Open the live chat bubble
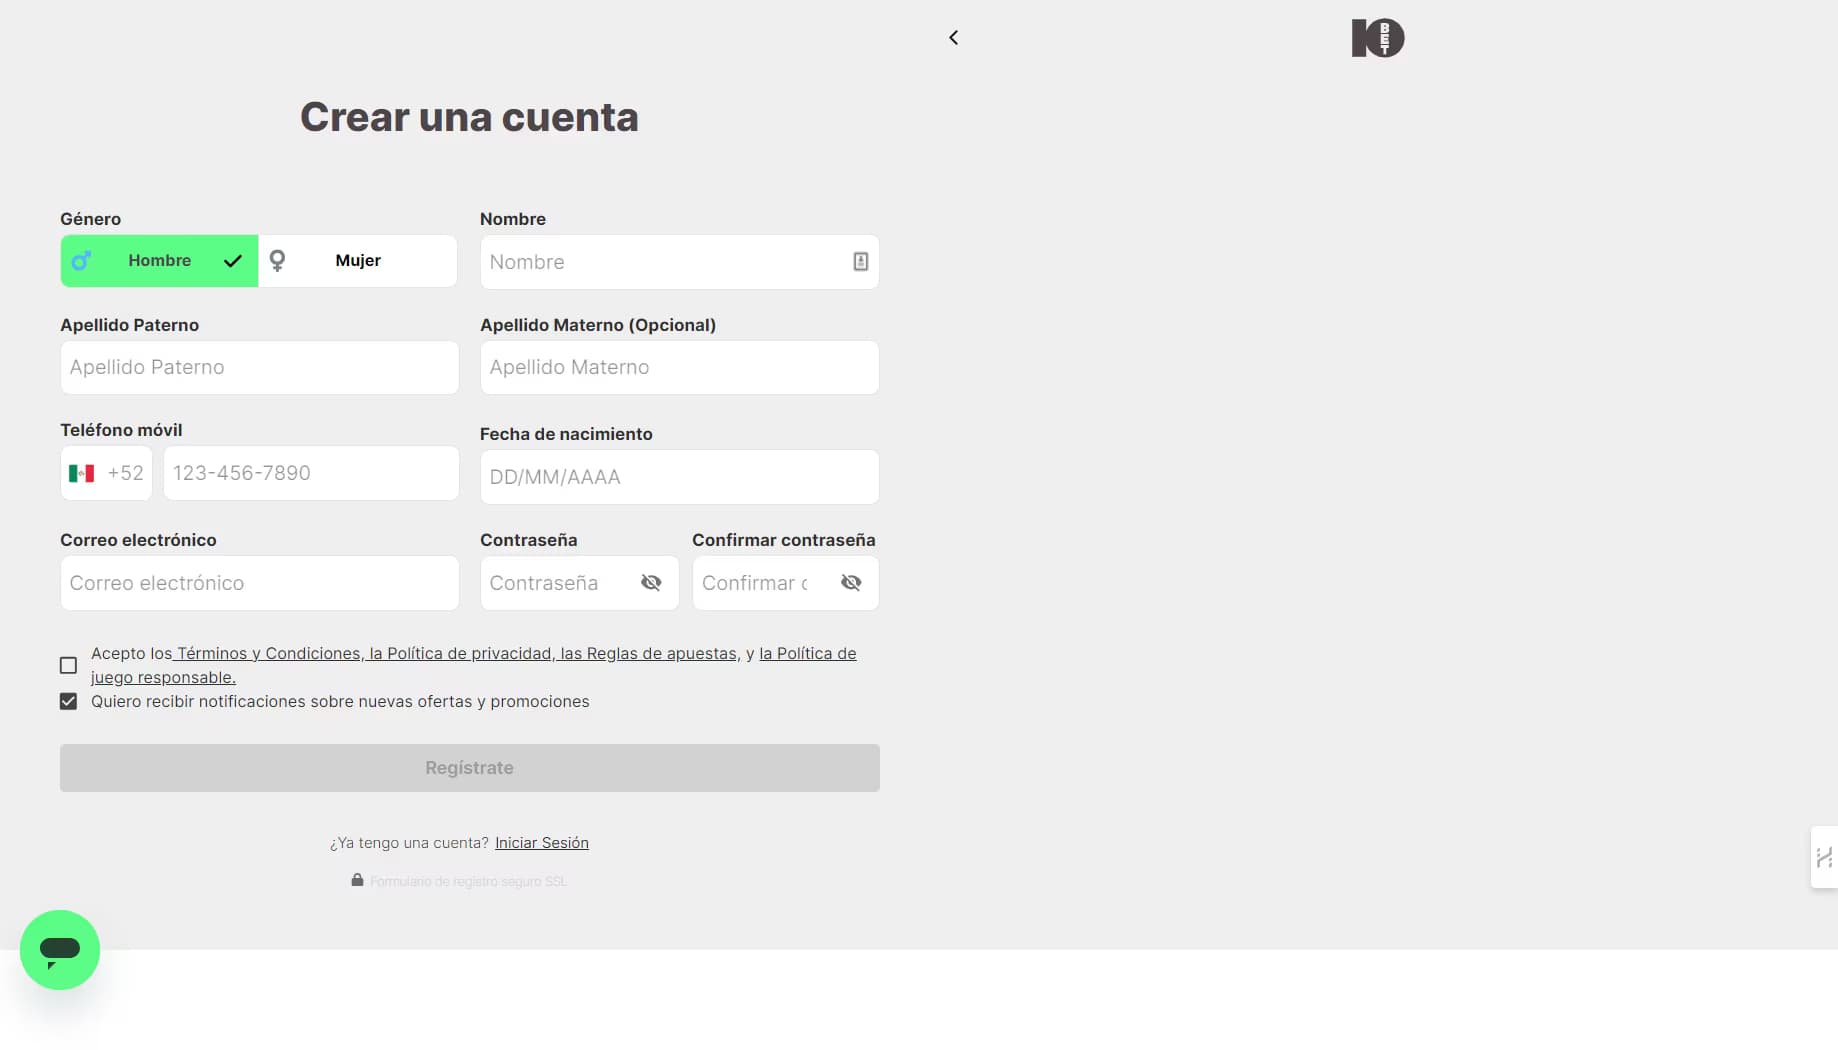This screenshot has height=1050, width=1838. [59, 949]
